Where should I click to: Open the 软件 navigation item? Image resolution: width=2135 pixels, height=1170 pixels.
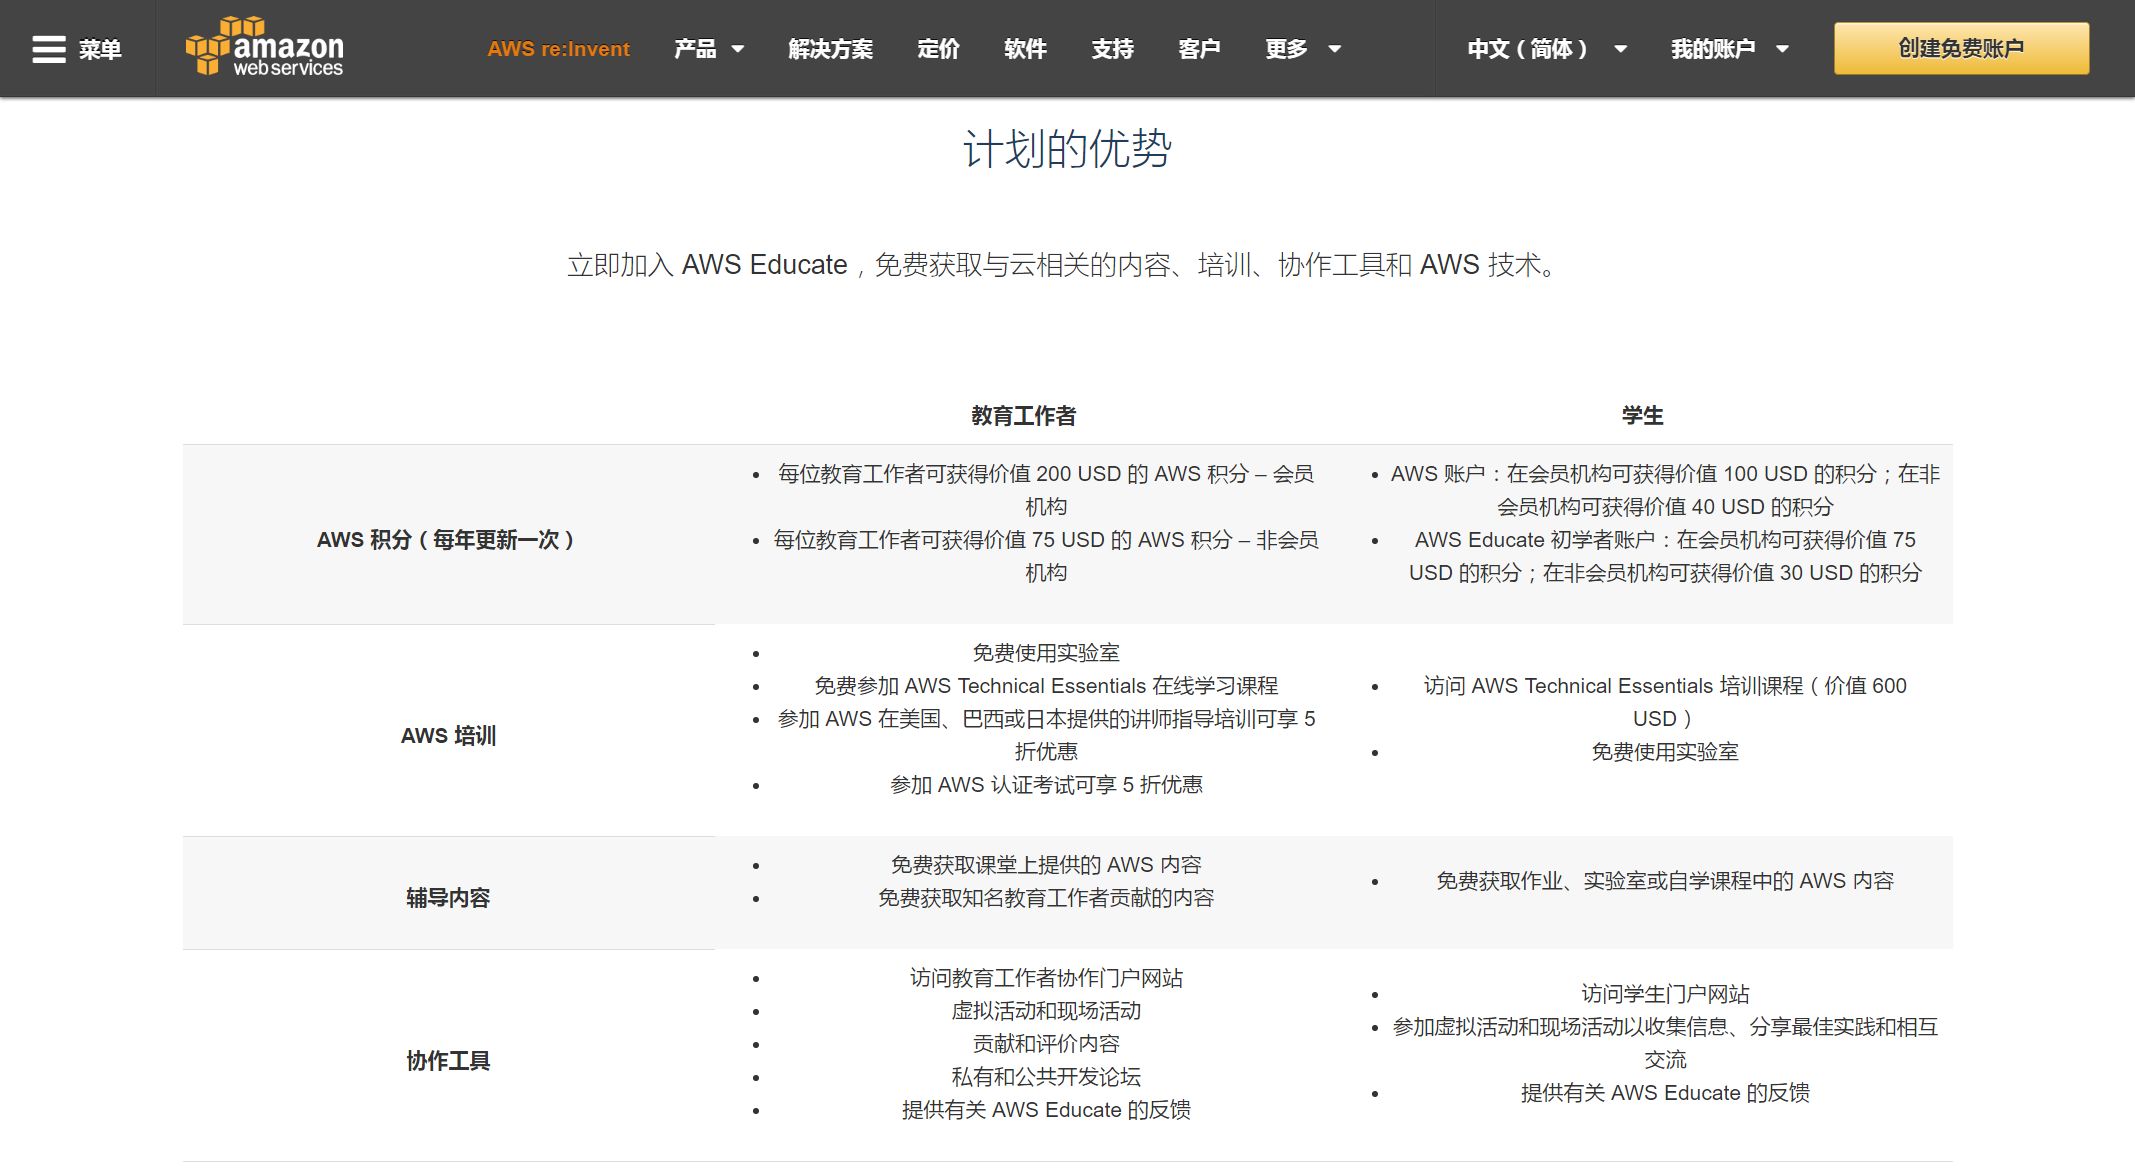(1025, 49)
